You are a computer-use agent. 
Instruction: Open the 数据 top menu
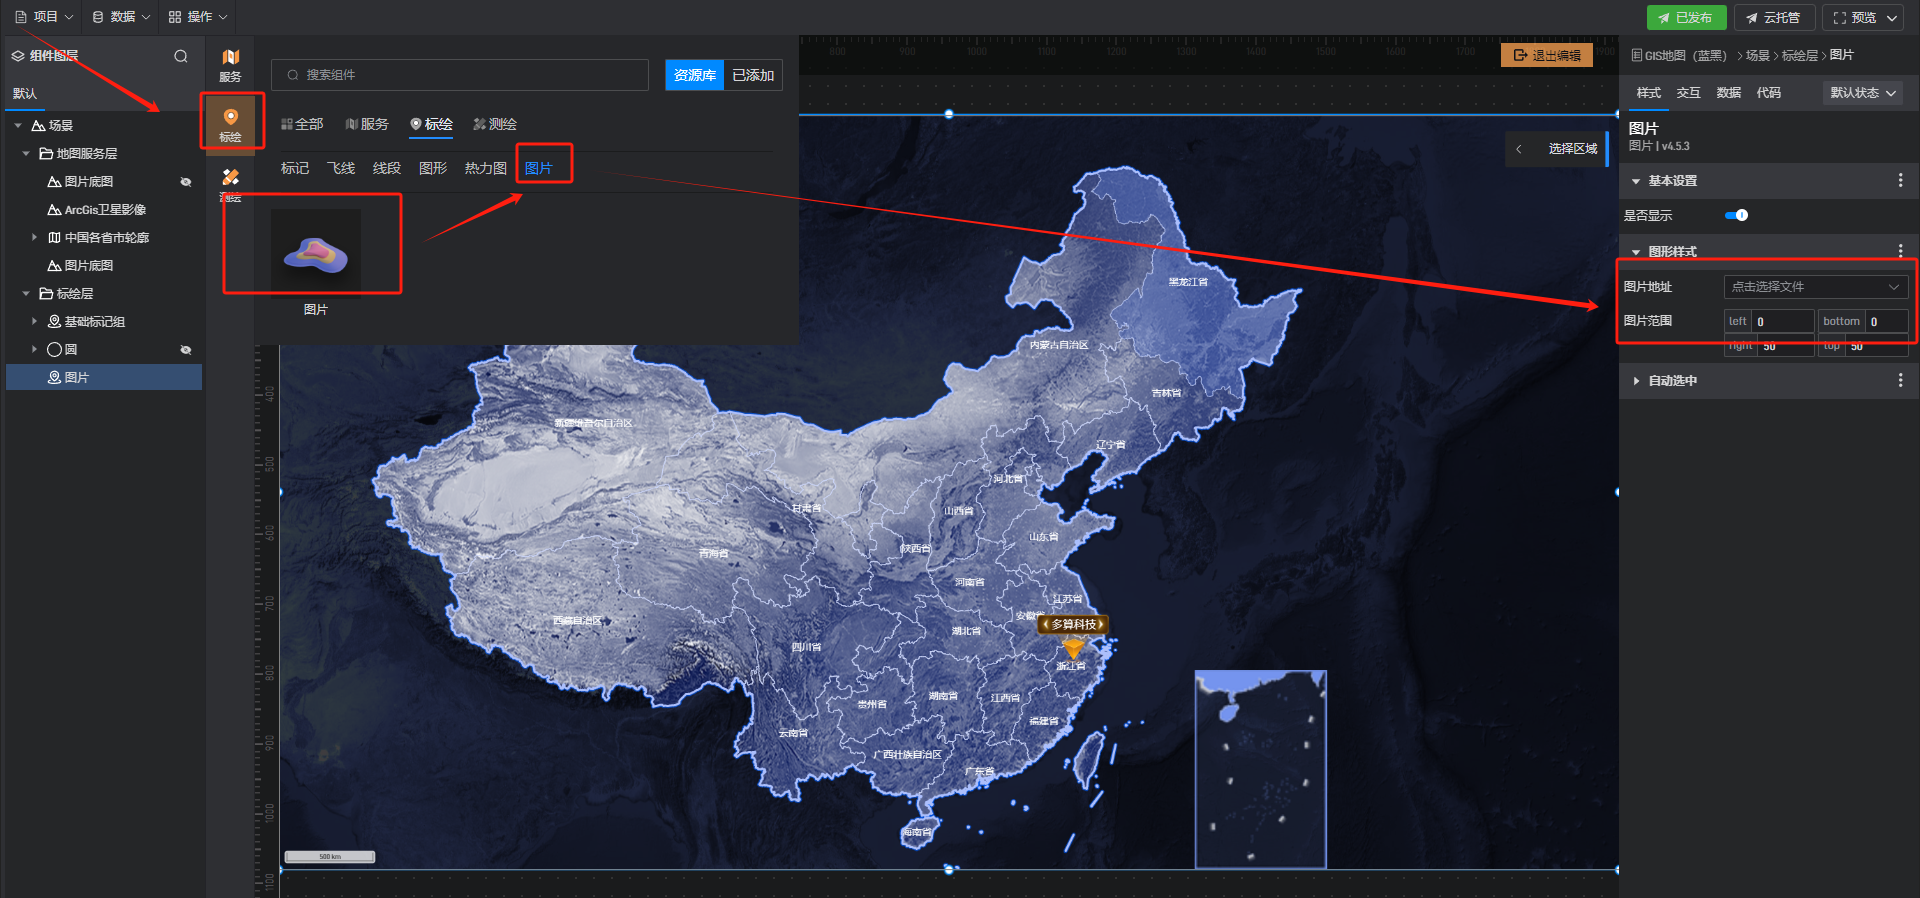point(121,17)
